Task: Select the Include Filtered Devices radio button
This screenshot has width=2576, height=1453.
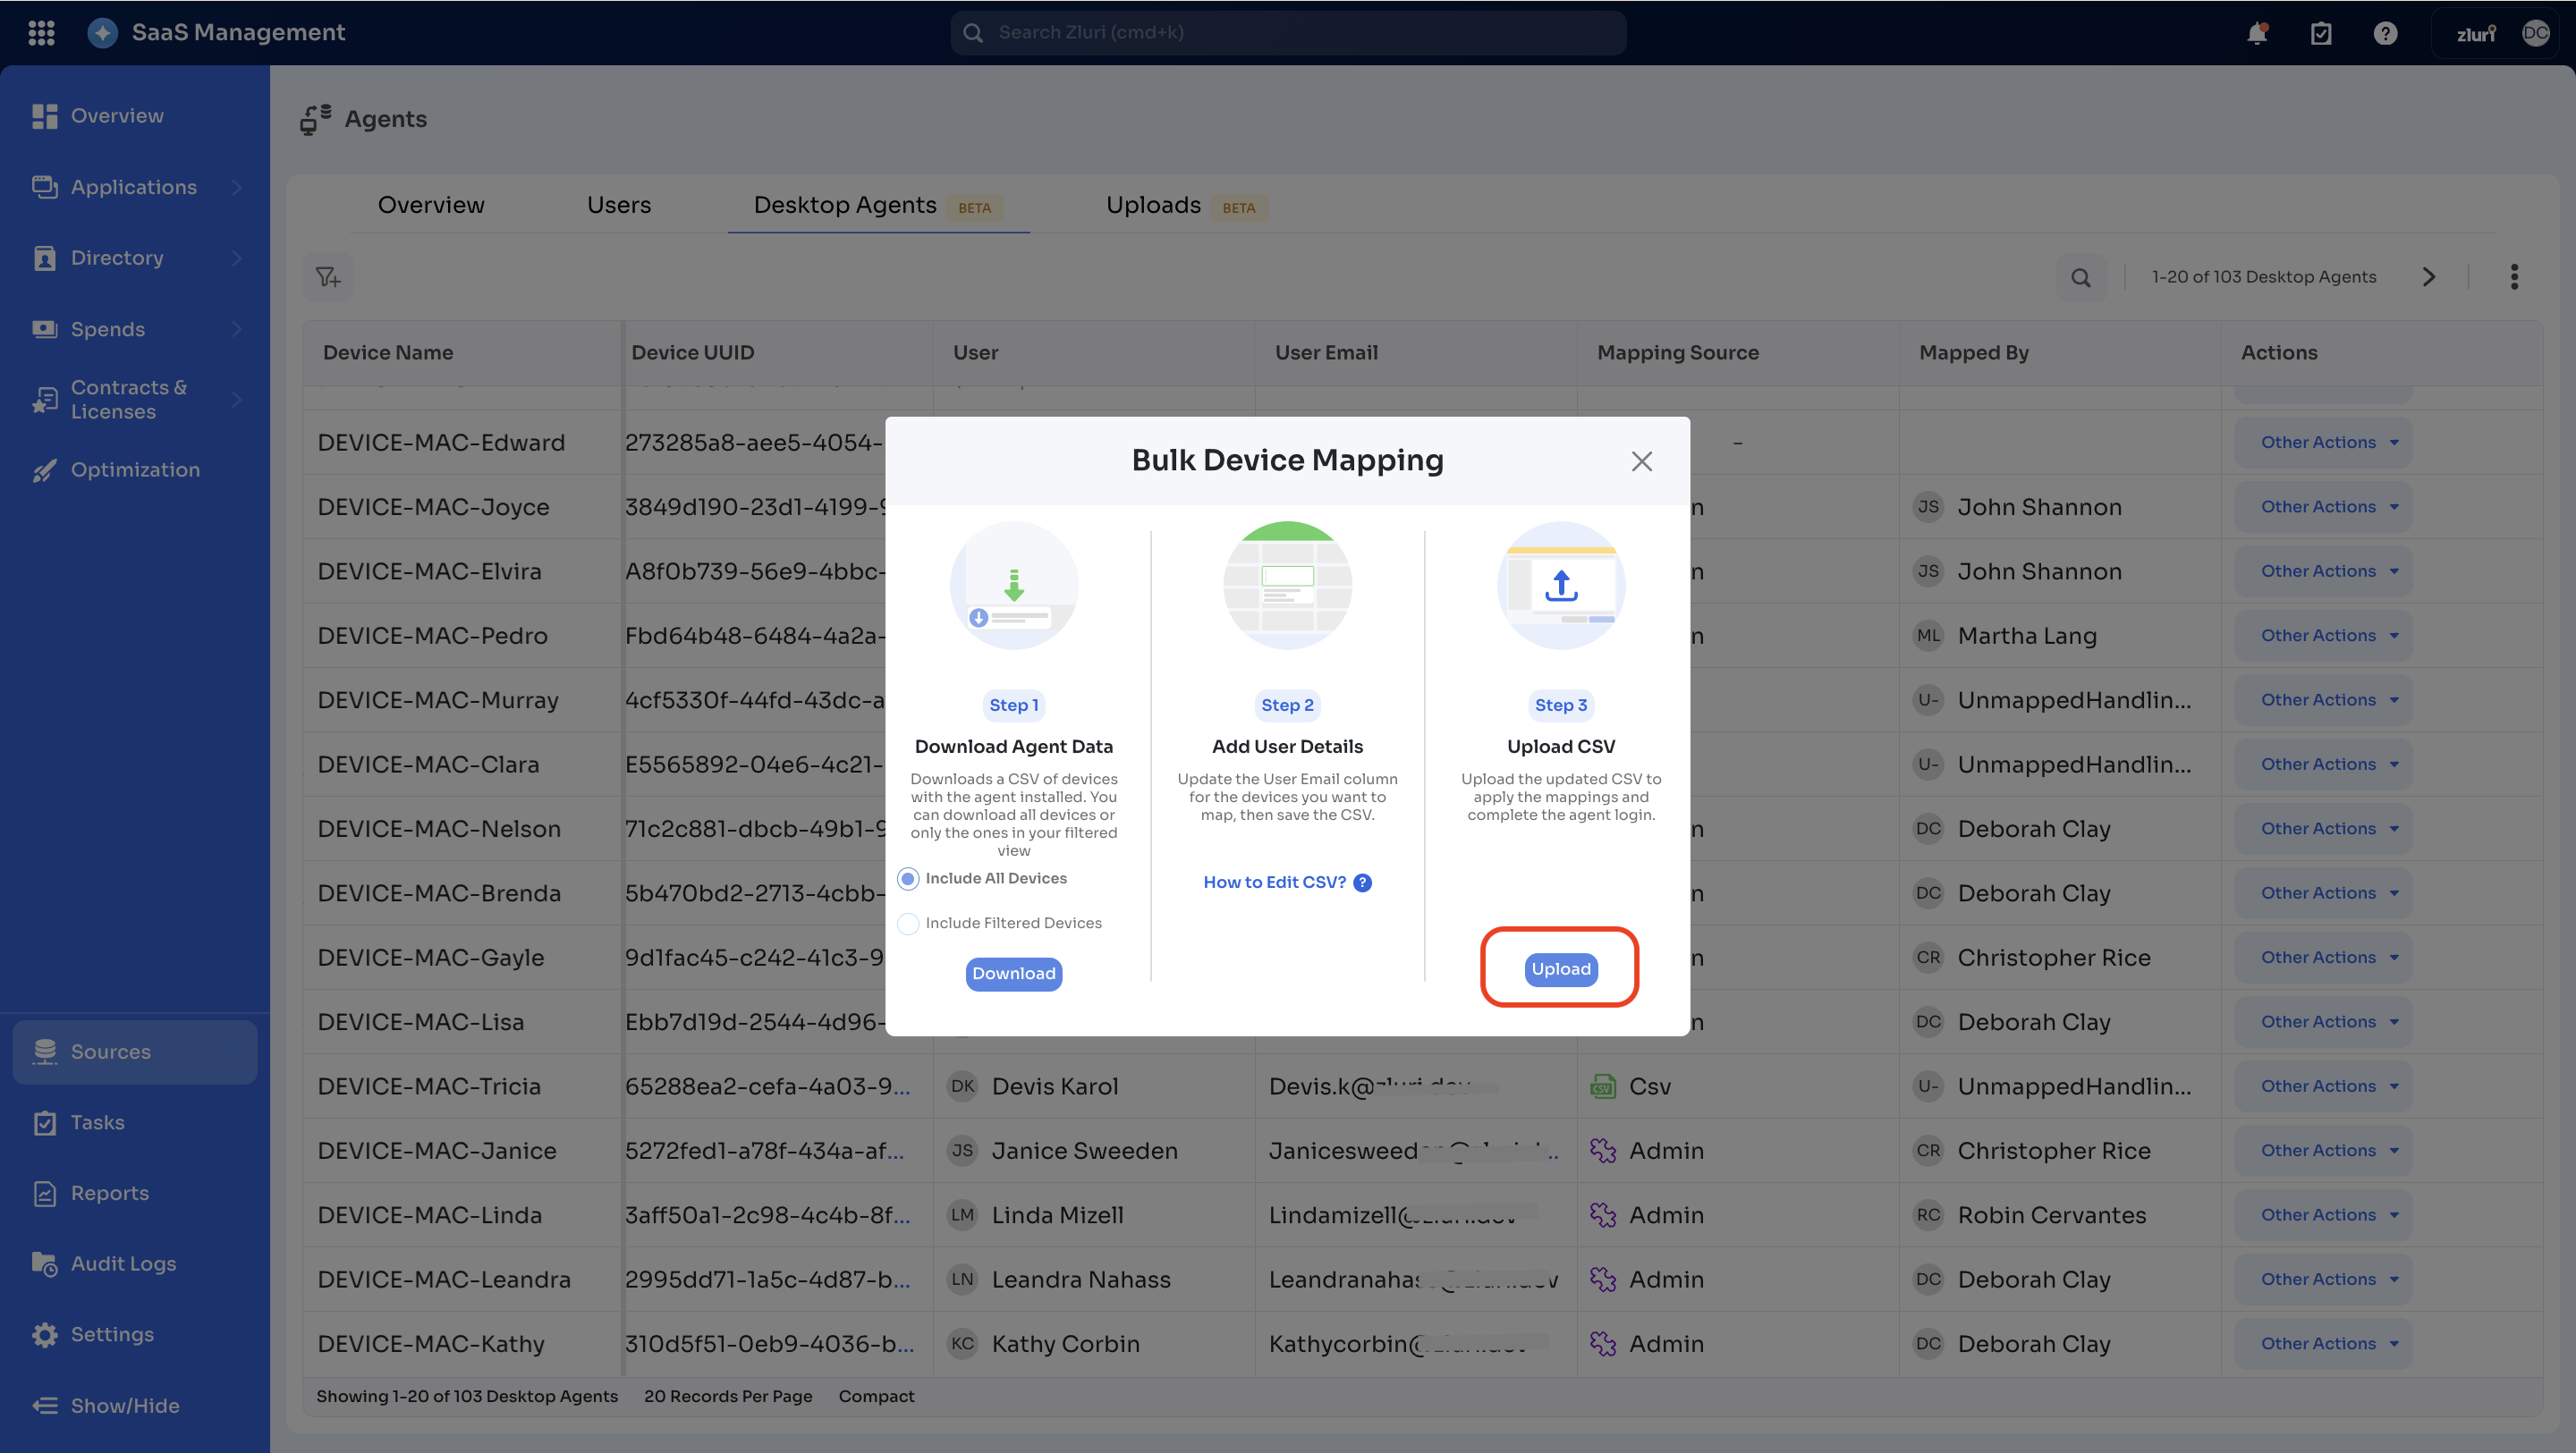Action: tap(908, 923)
